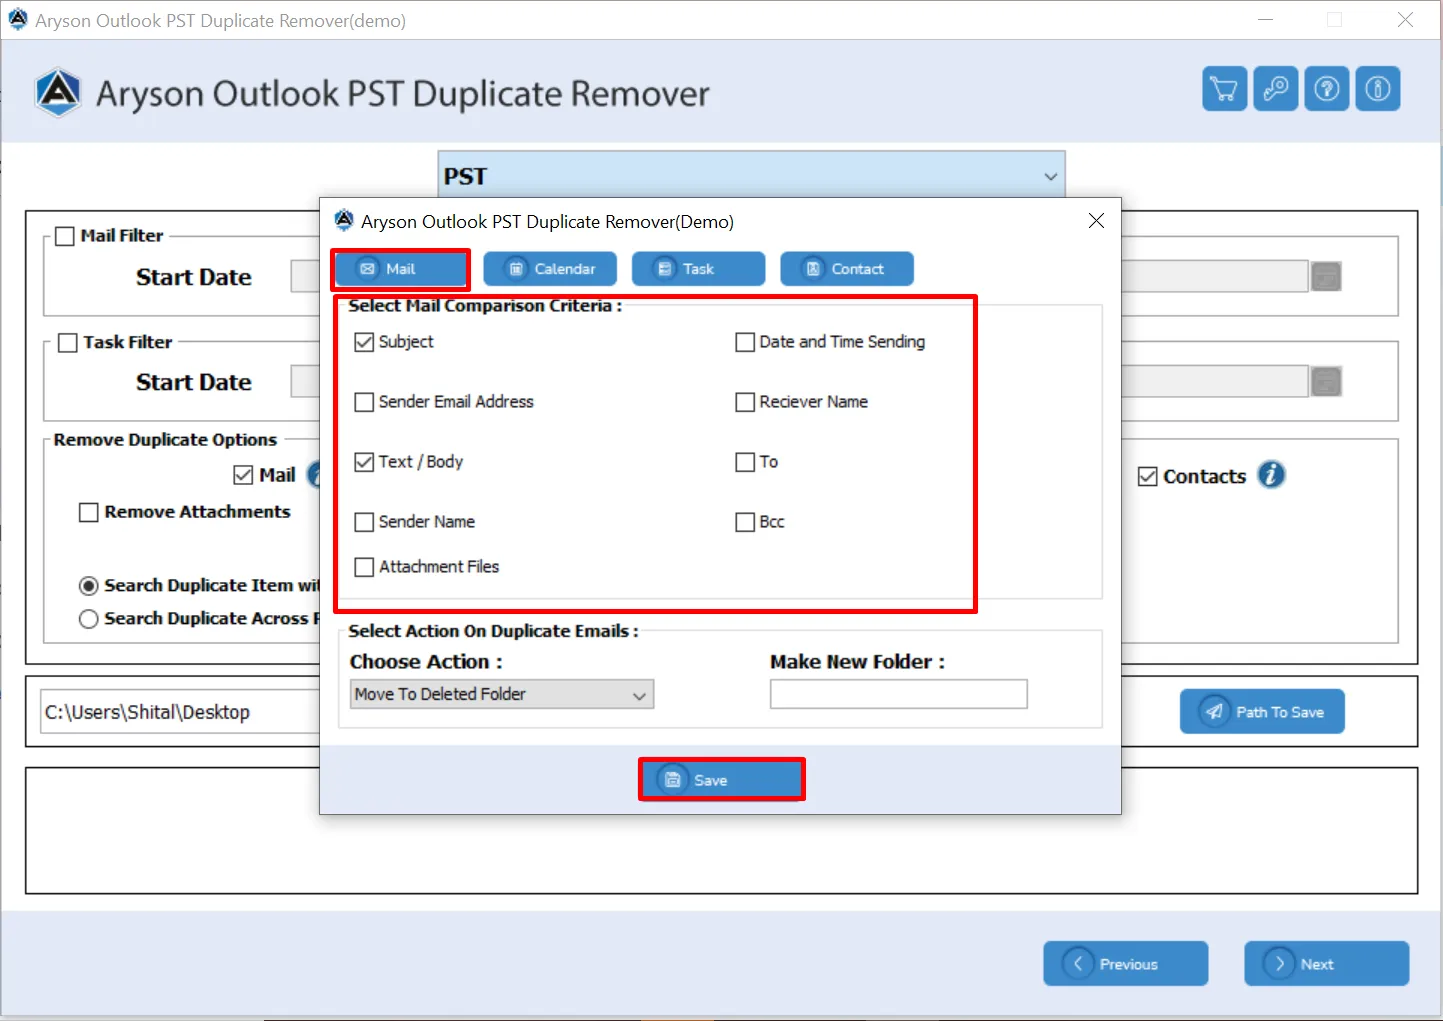Tick the Date and Time Sending option

(745, 342)
